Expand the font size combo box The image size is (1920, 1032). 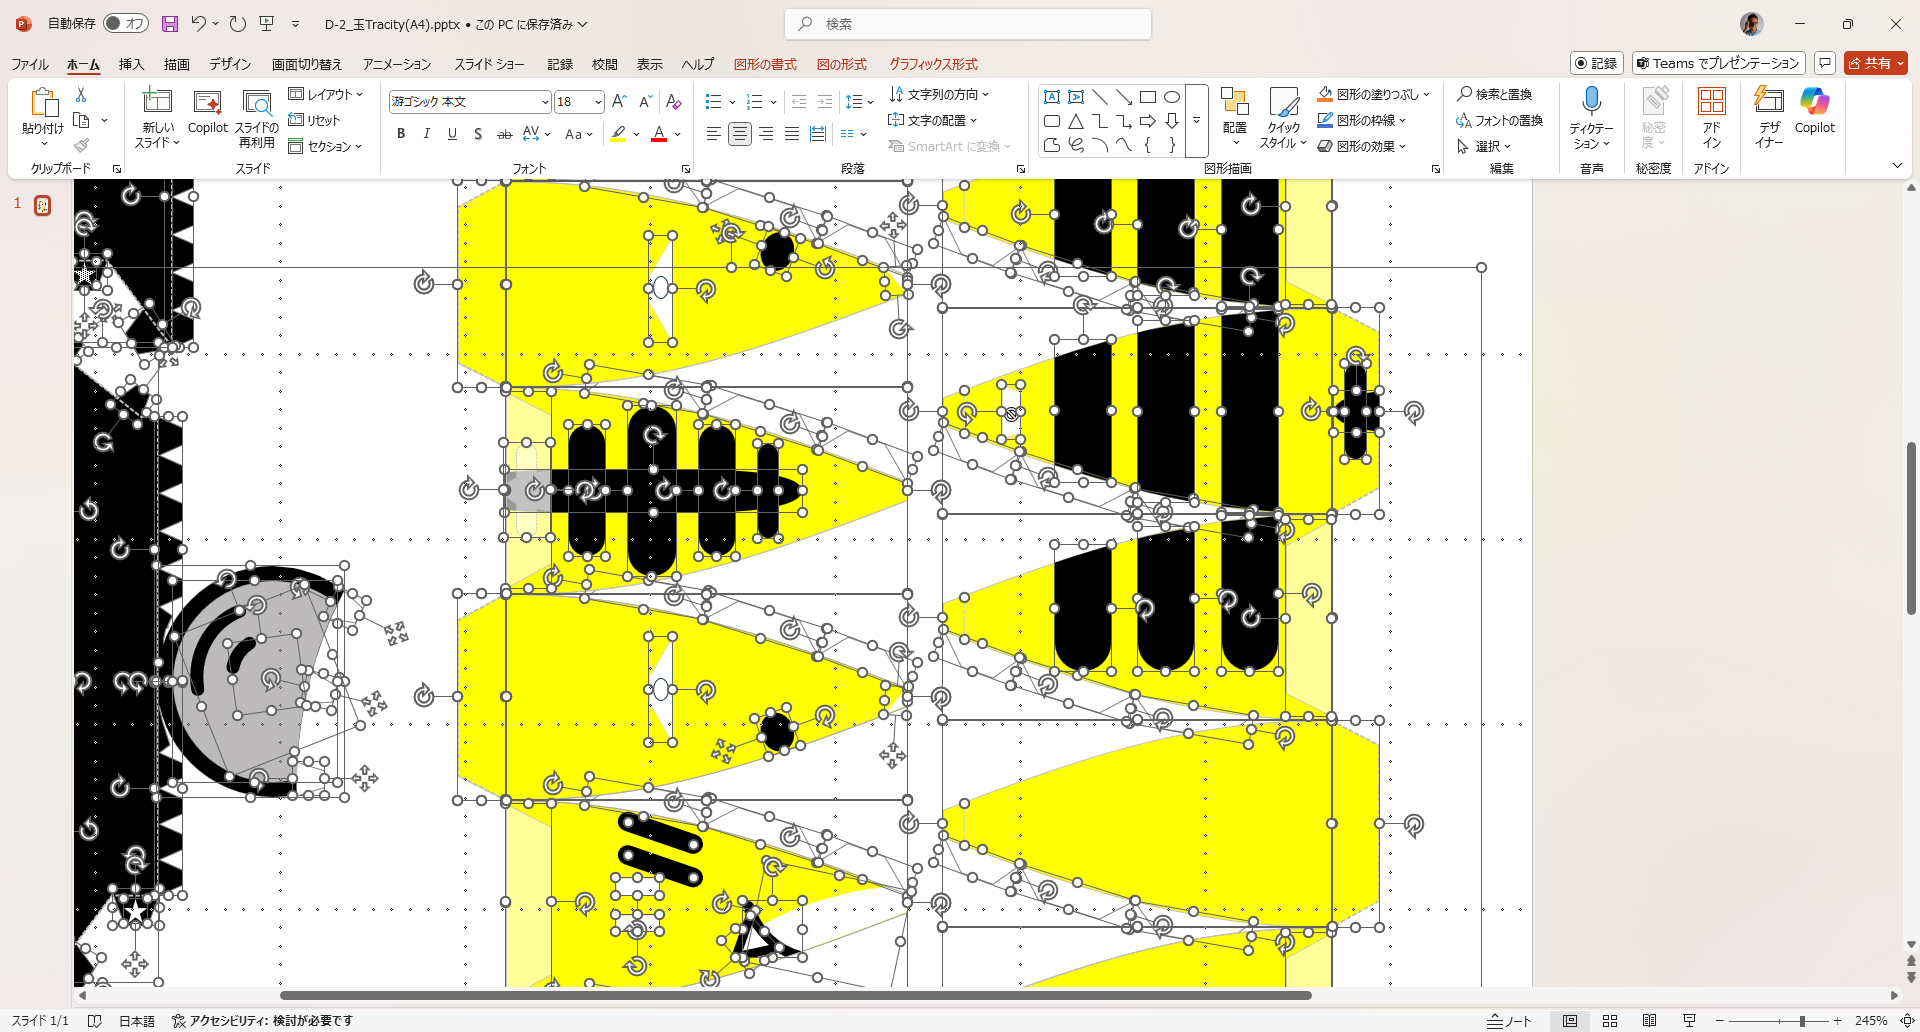pos(598,102)
